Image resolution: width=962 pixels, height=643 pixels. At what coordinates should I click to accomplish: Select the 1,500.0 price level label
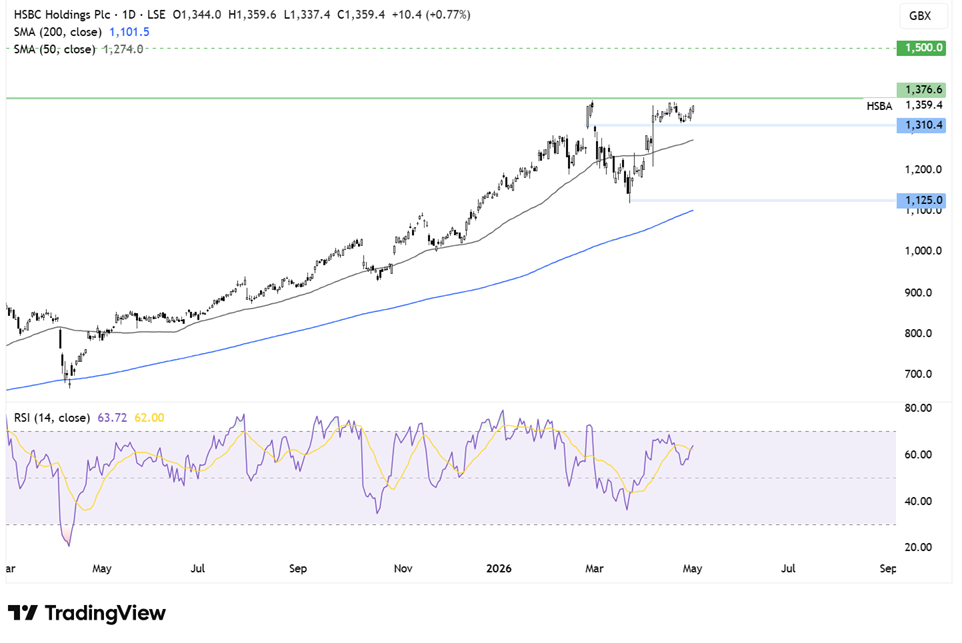click(x=921, y=47)
